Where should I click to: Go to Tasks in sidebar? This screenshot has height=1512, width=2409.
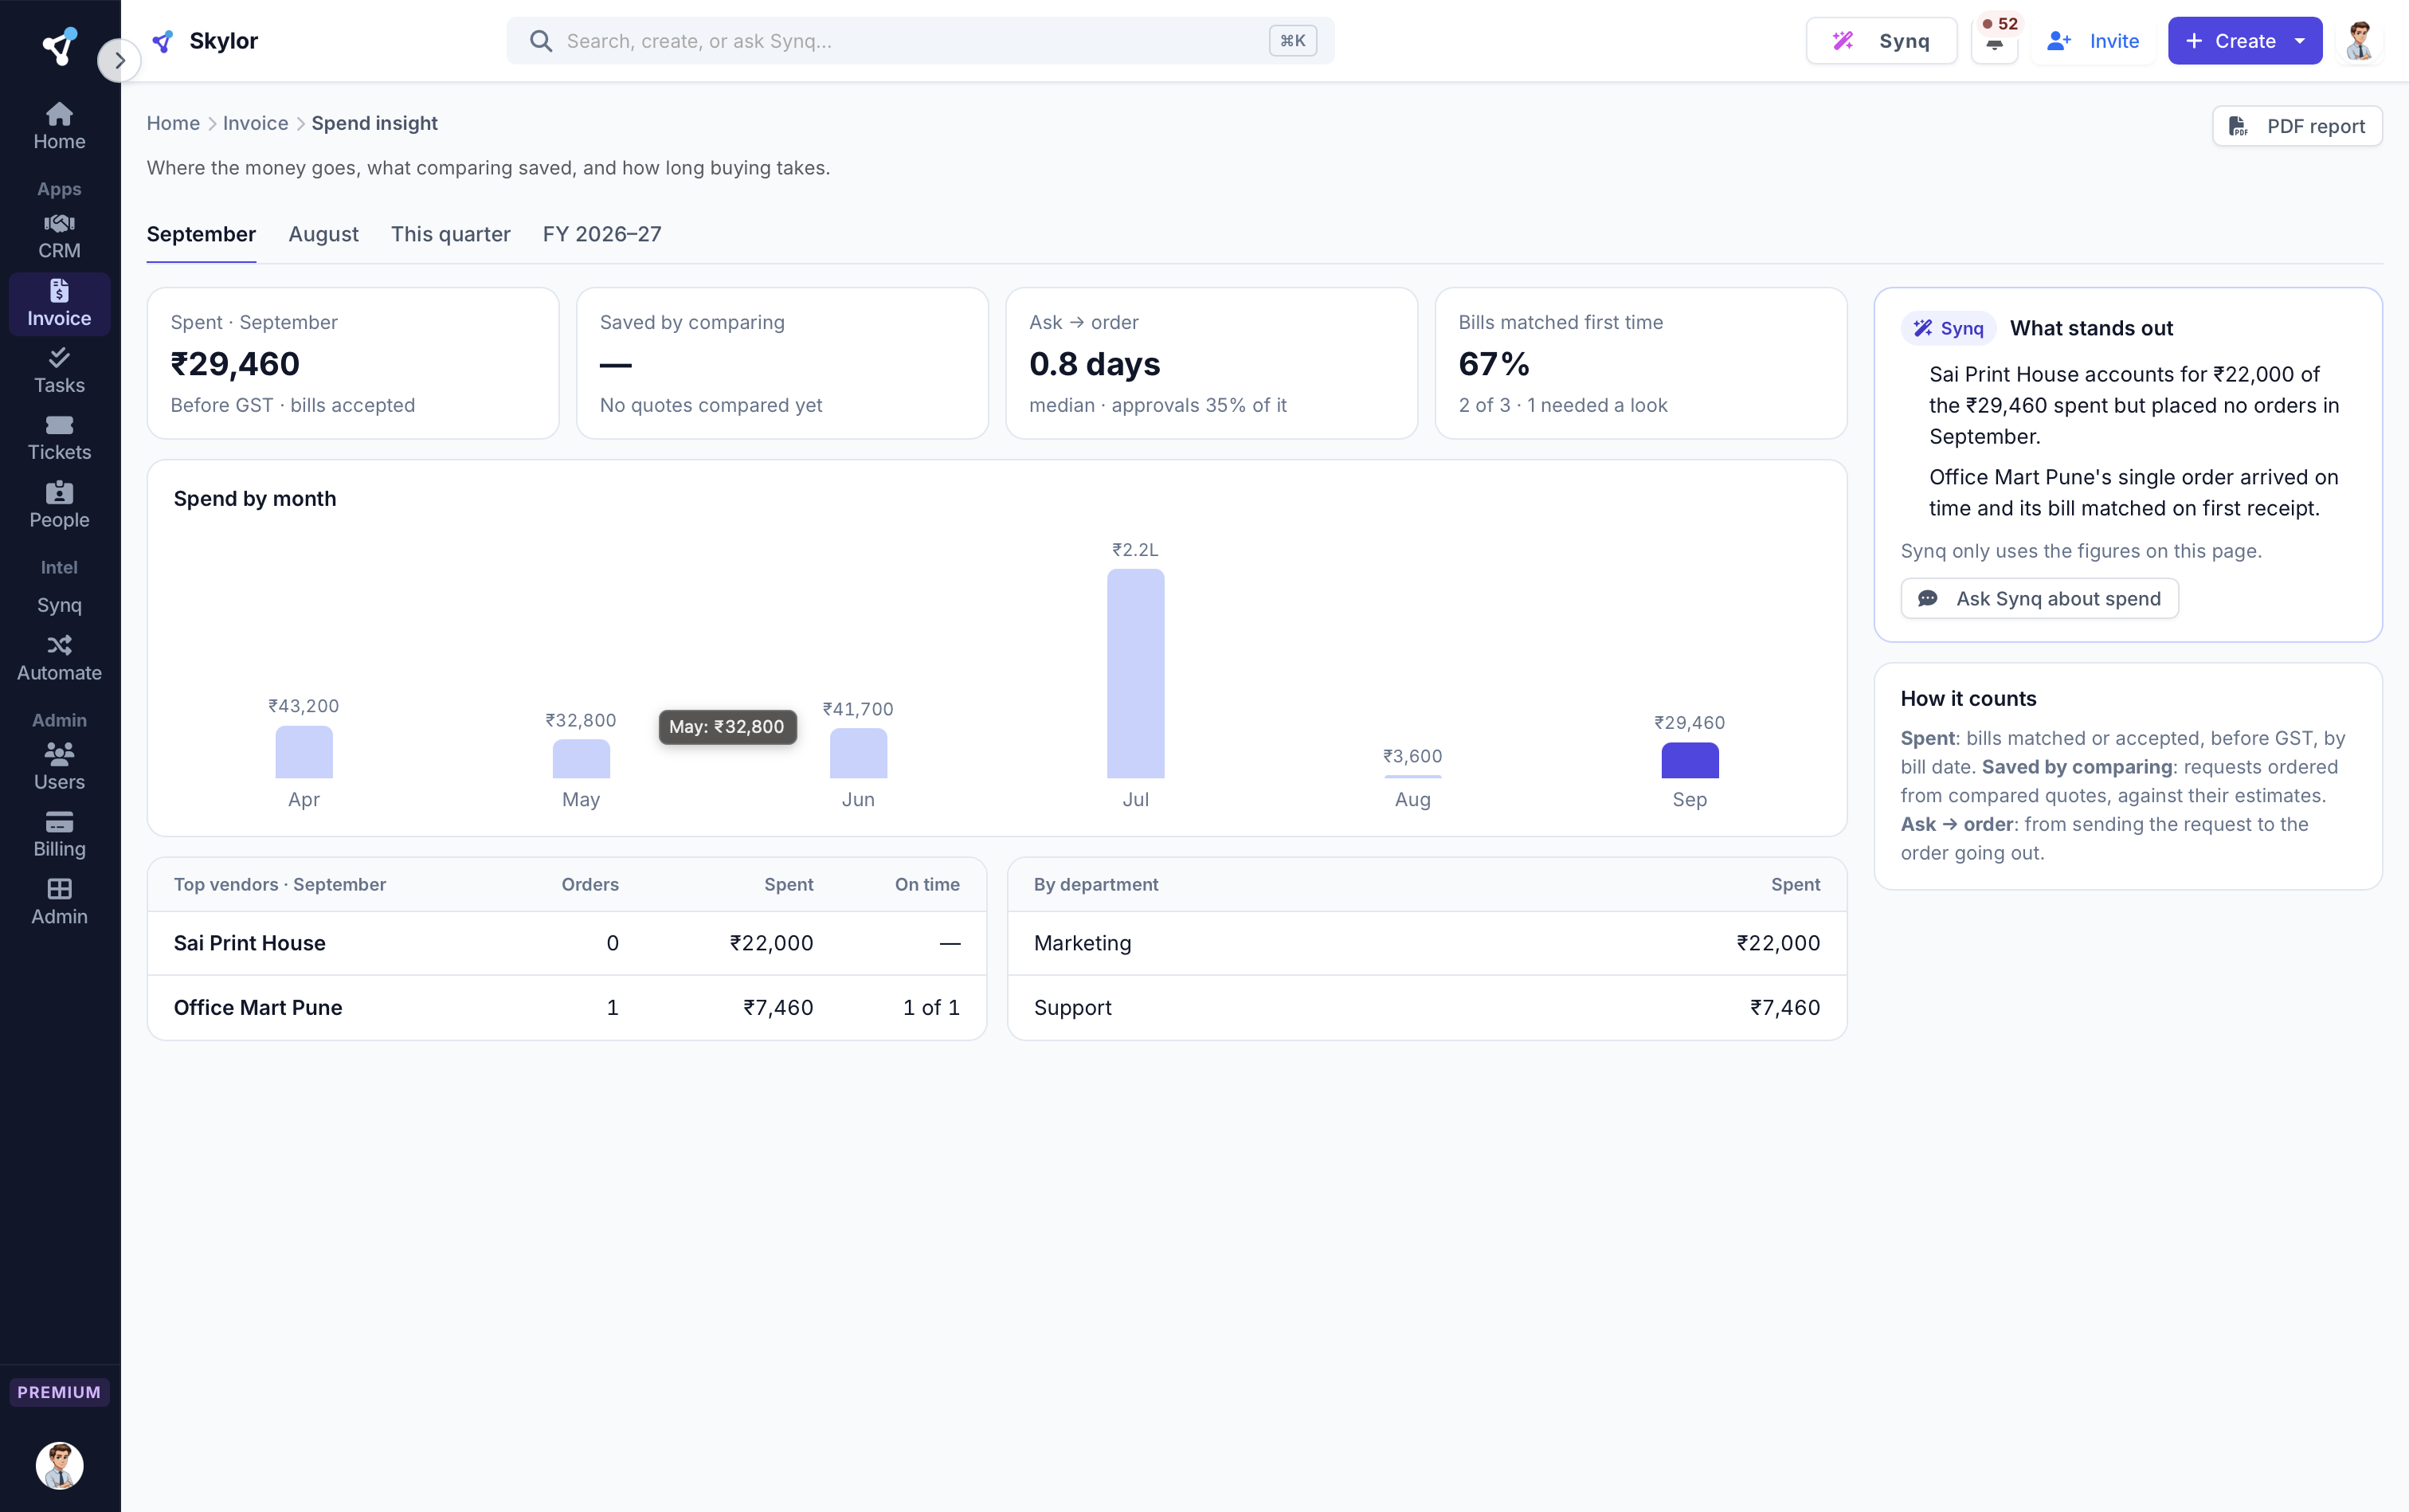coord(59,371)
